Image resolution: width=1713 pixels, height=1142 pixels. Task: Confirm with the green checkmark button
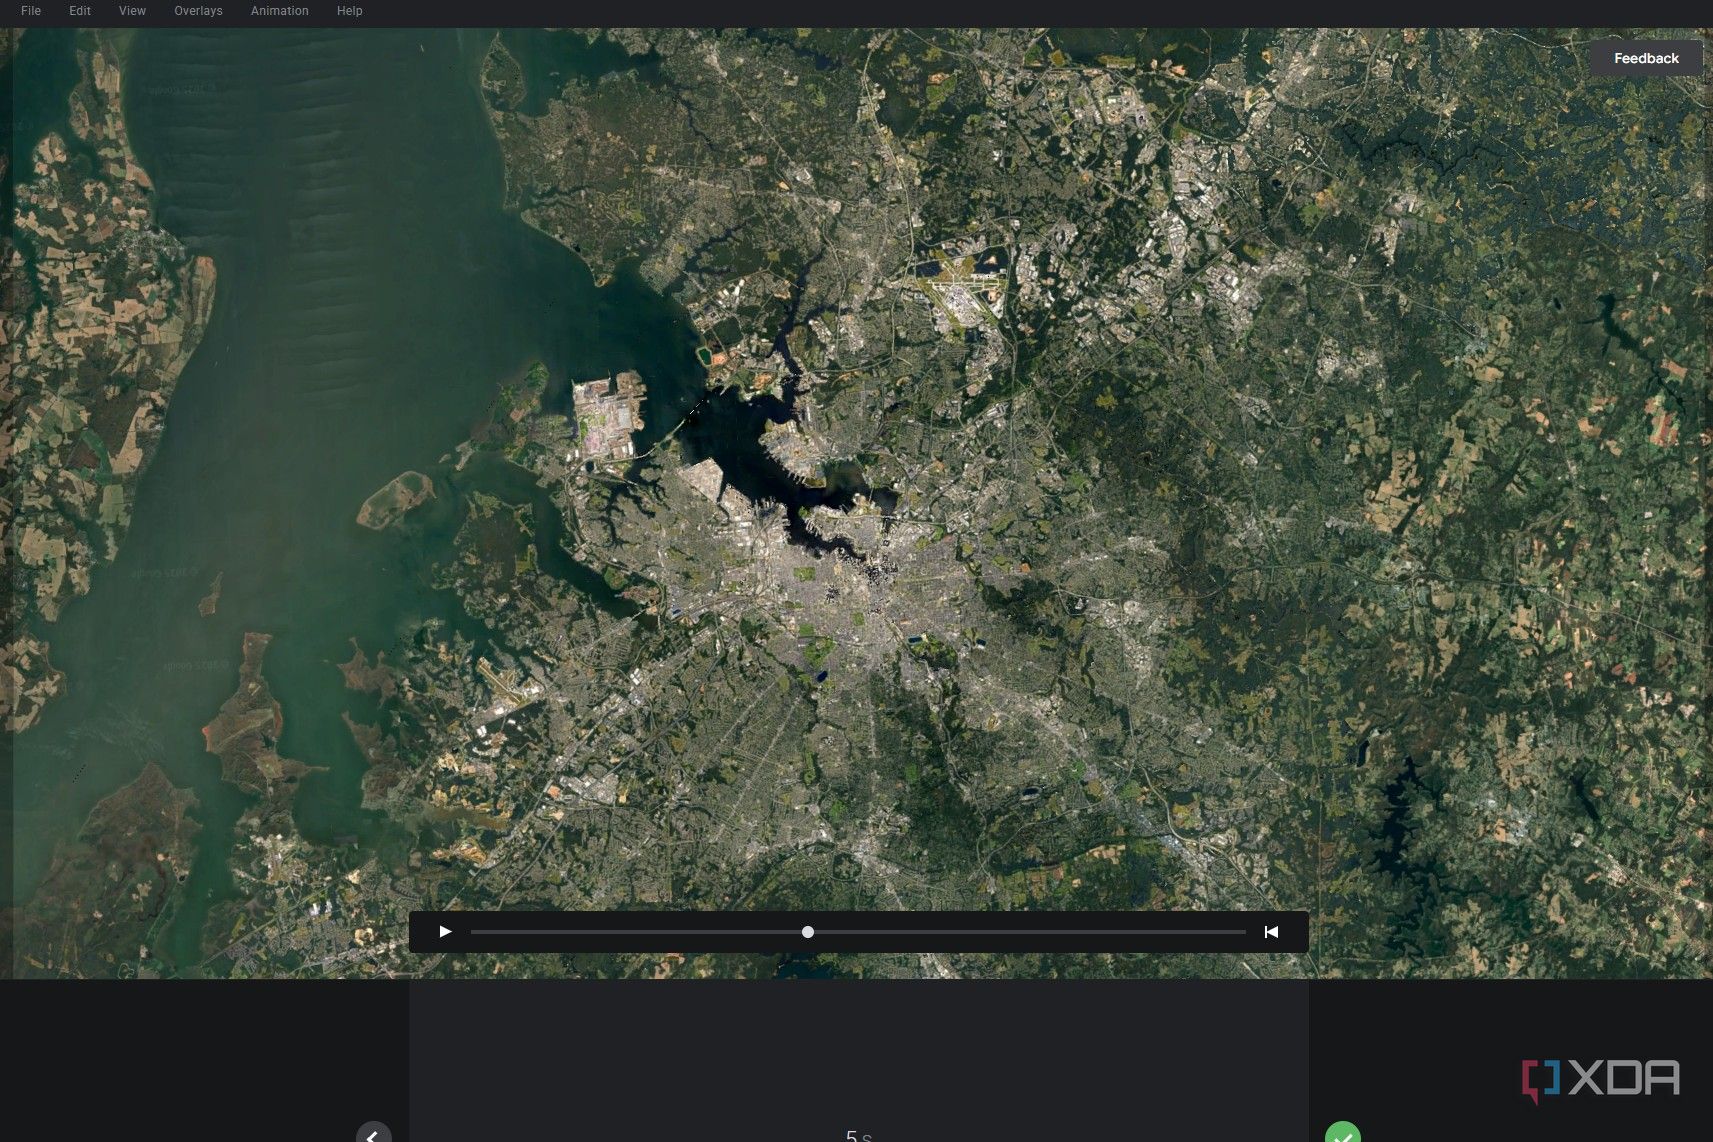pos(1343,1132)
